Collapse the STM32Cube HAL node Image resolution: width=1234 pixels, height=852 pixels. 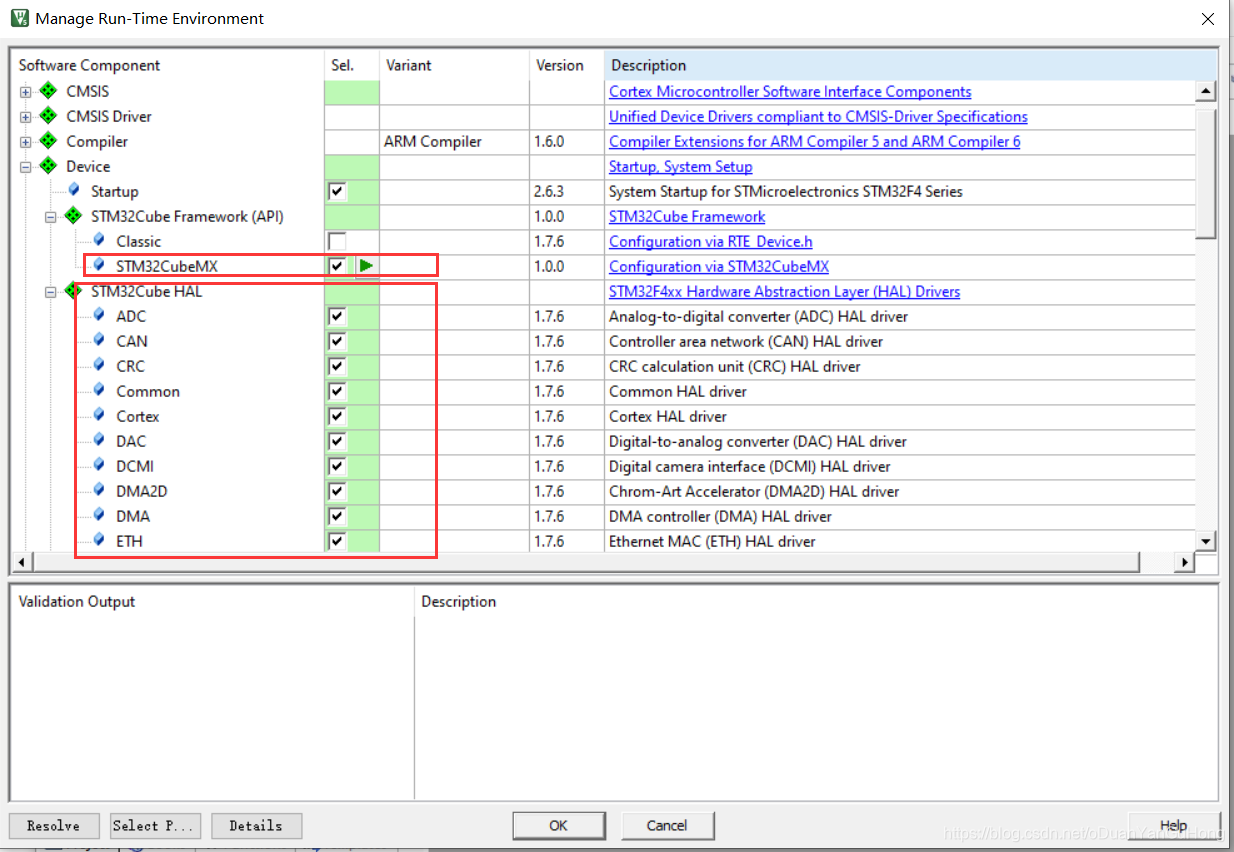[50, 292]
